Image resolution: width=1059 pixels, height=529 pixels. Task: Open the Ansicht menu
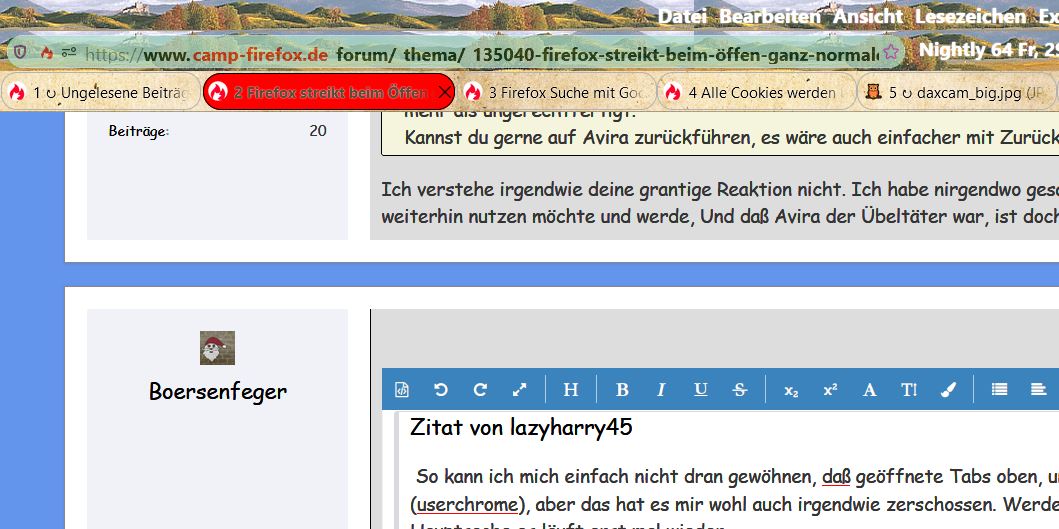pyautogui.click(x=867, y=16)
